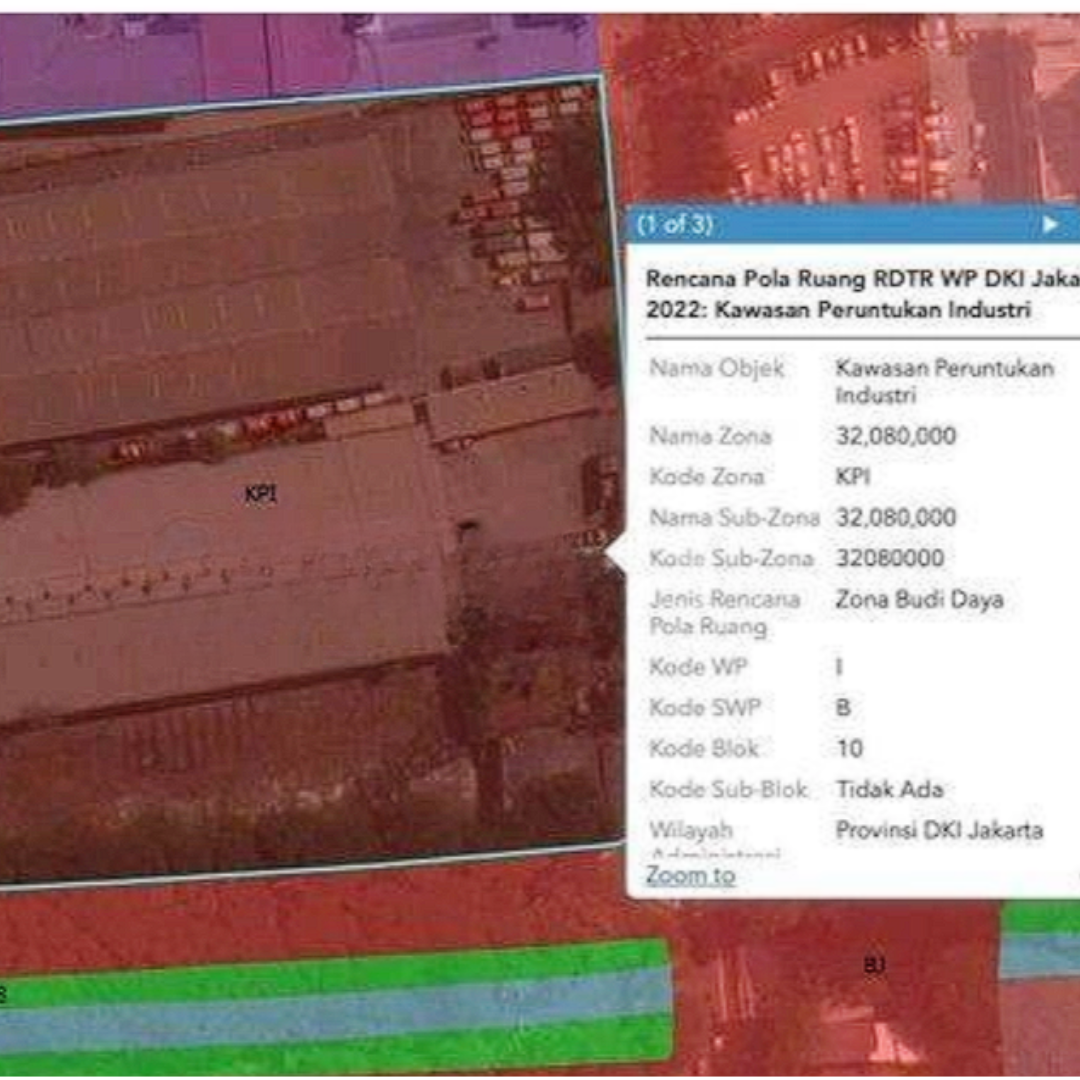
Task: Click the Zoom to link
Action: point(691,875)
